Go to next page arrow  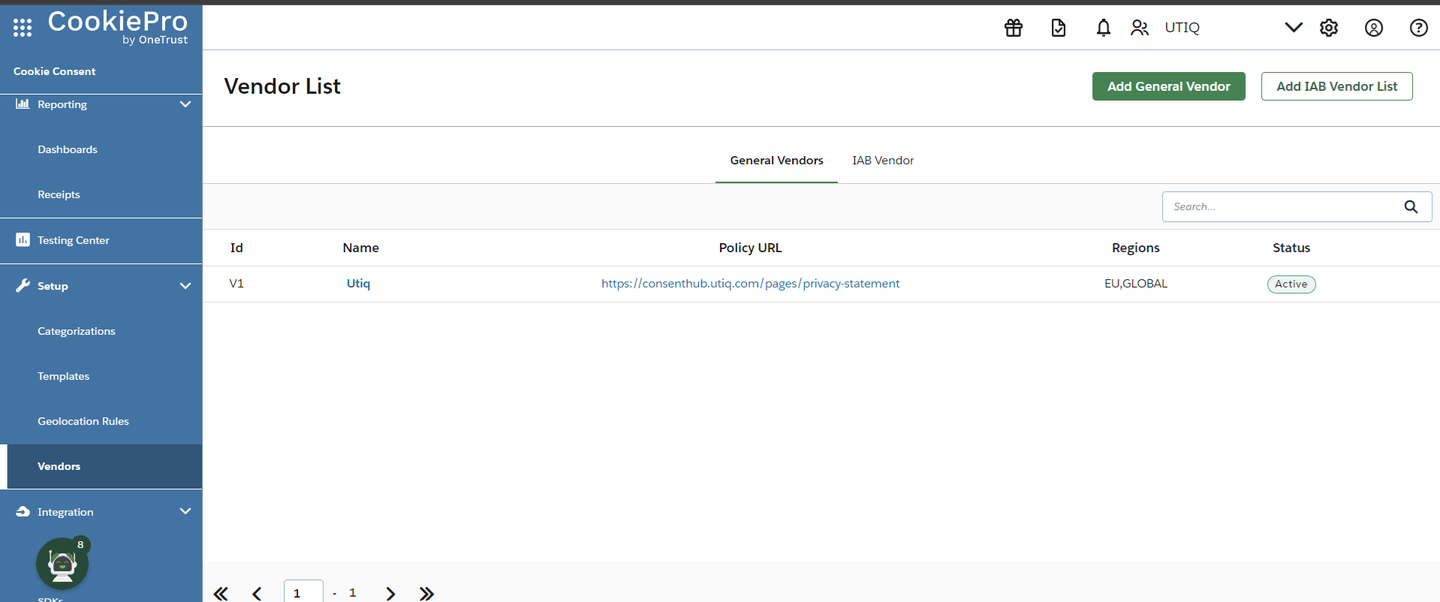click(391, 594)
